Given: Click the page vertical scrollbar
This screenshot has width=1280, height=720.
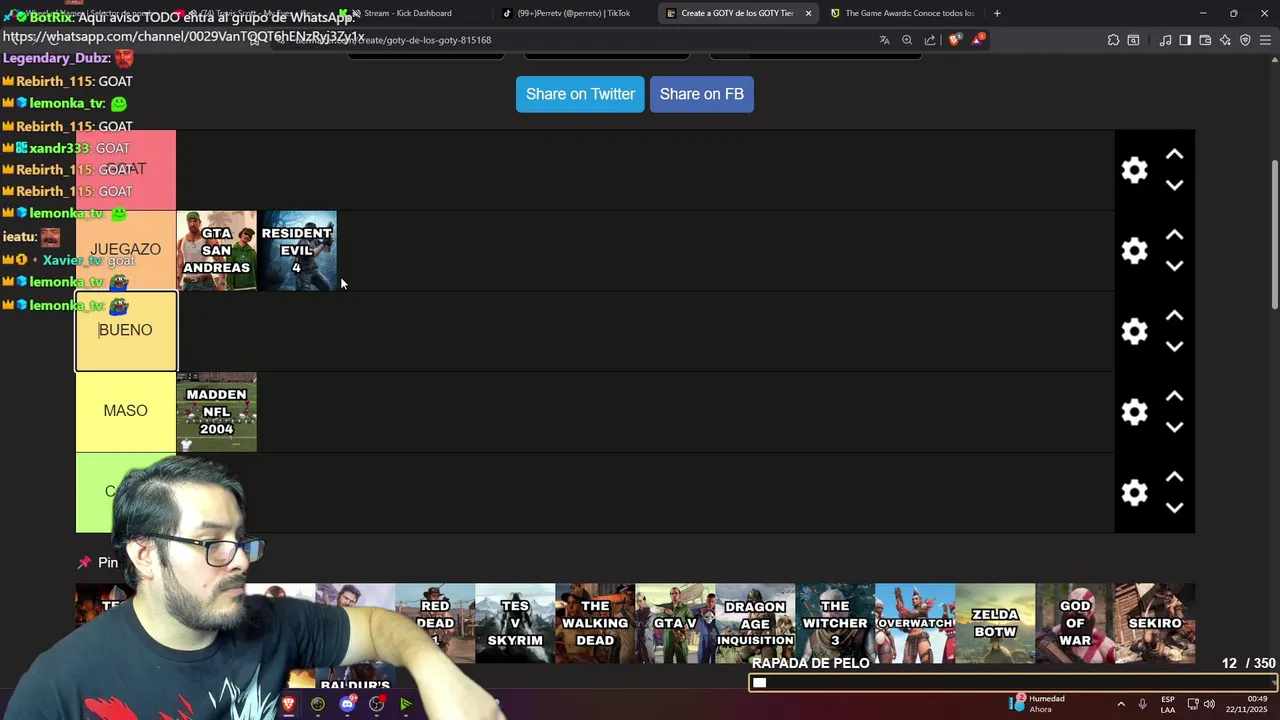Looking at the screenshot, I should [1274, 235].
